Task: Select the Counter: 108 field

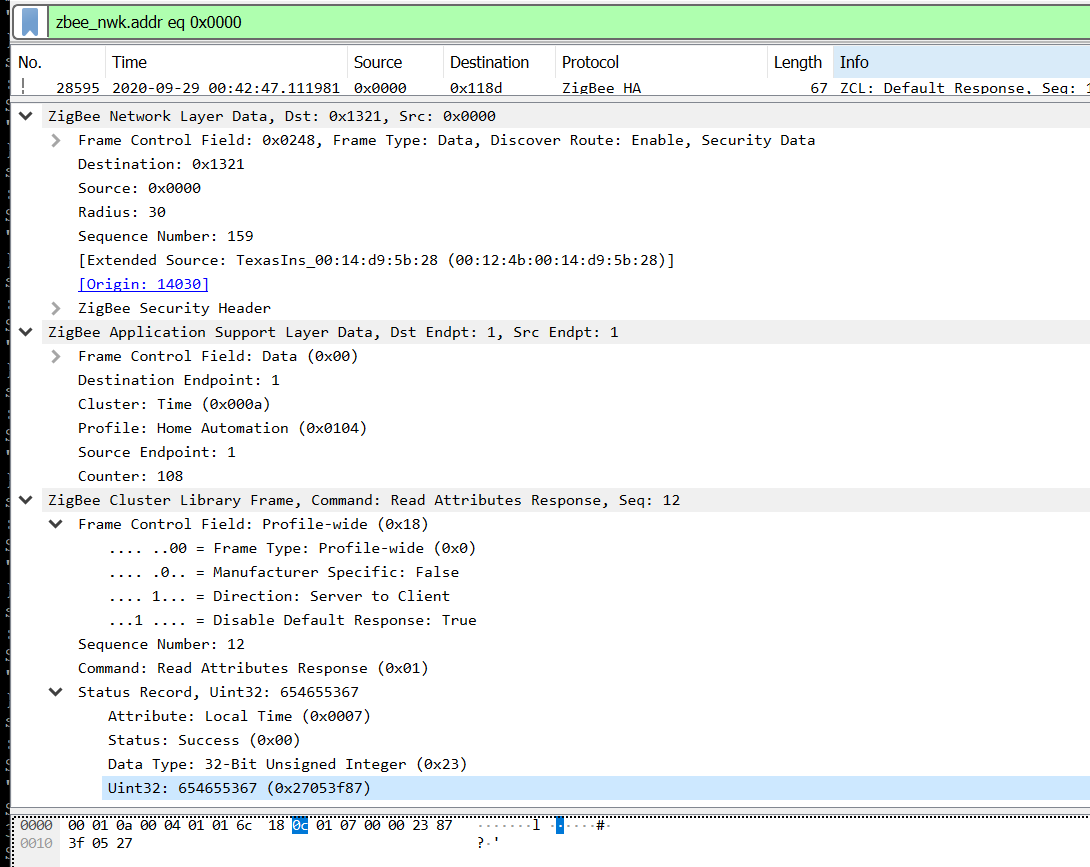Action: 131,476
